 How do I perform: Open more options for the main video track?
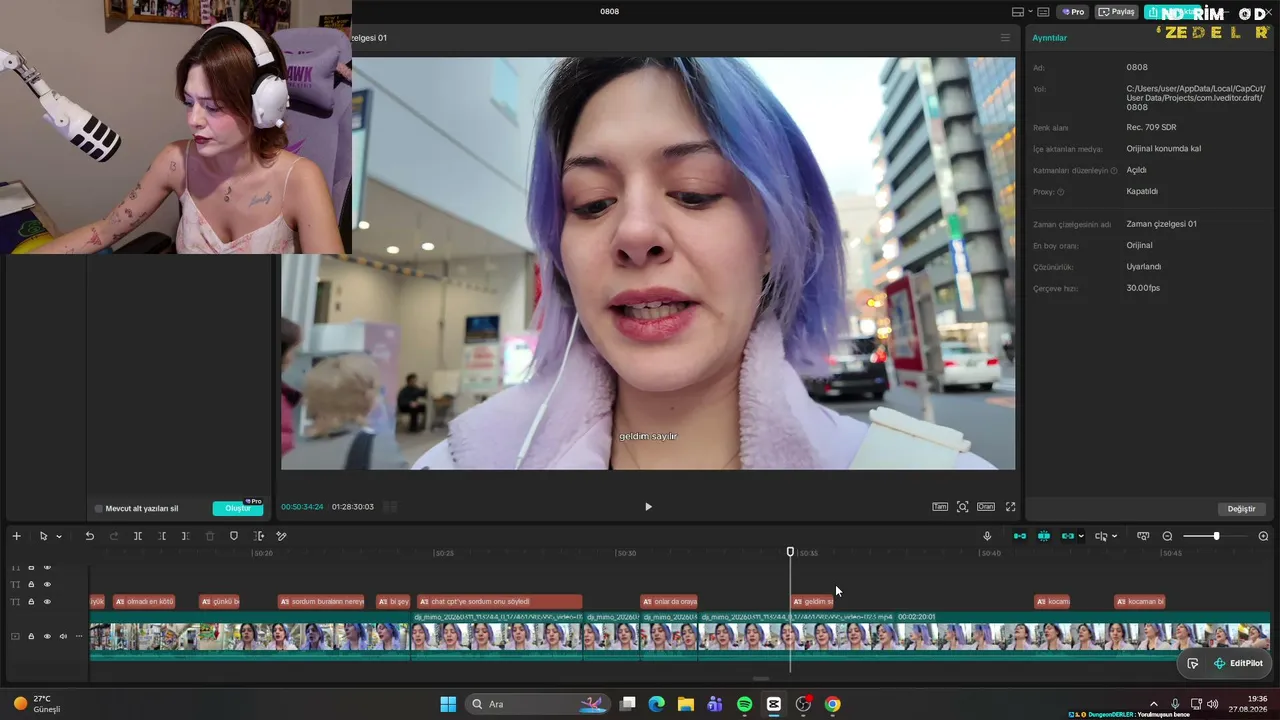pyautogui.click(x=79, y=636)
